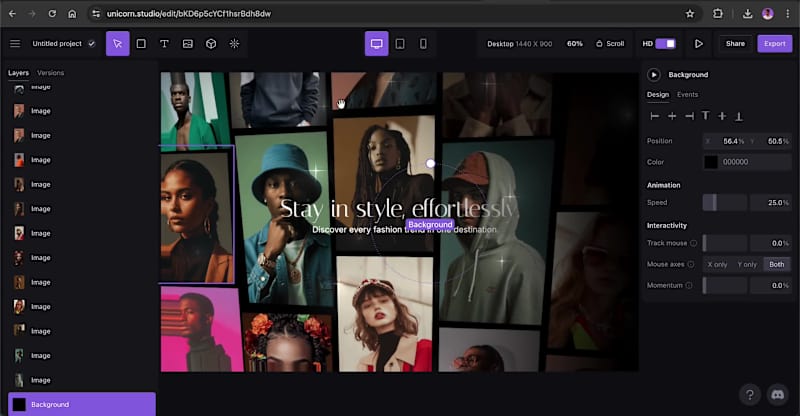
Task: Open the black Color swatch picker
Action: [x=711, y=162]
